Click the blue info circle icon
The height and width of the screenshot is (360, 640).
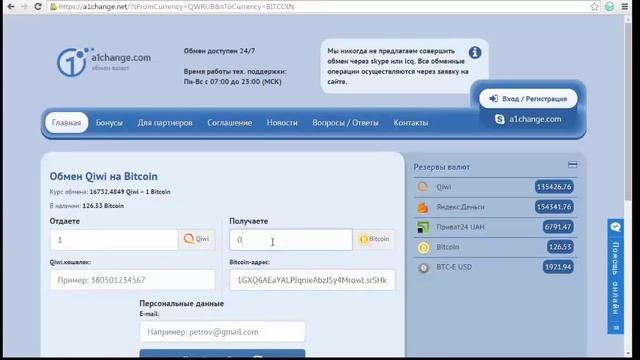[x=475, y=53]
